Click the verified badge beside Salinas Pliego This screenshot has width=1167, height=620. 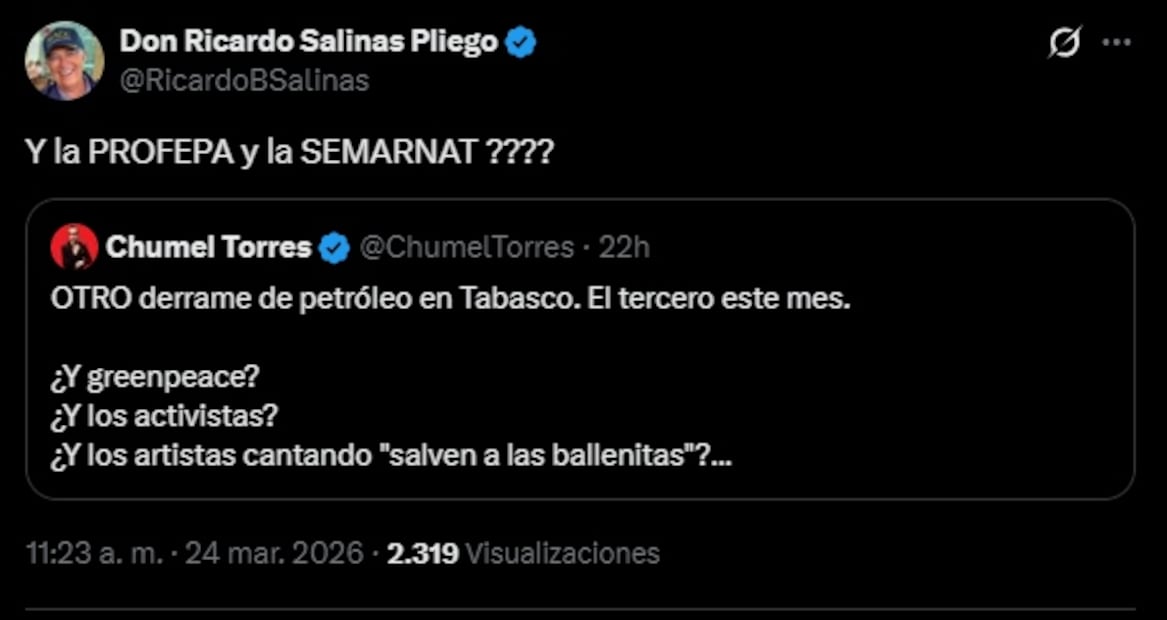[522, 42]
